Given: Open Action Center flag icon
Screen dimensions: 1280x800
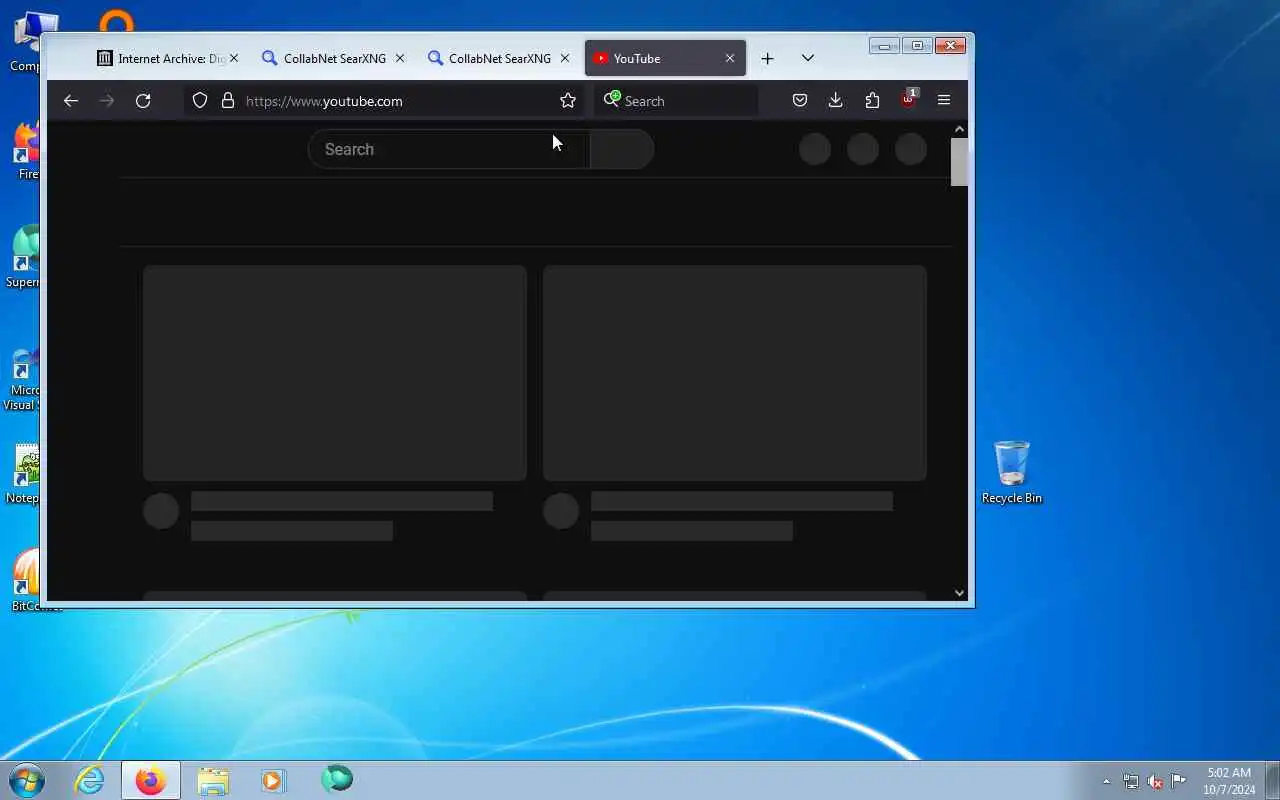Looking at the screenshot, I should click(x=1179, y=781).
